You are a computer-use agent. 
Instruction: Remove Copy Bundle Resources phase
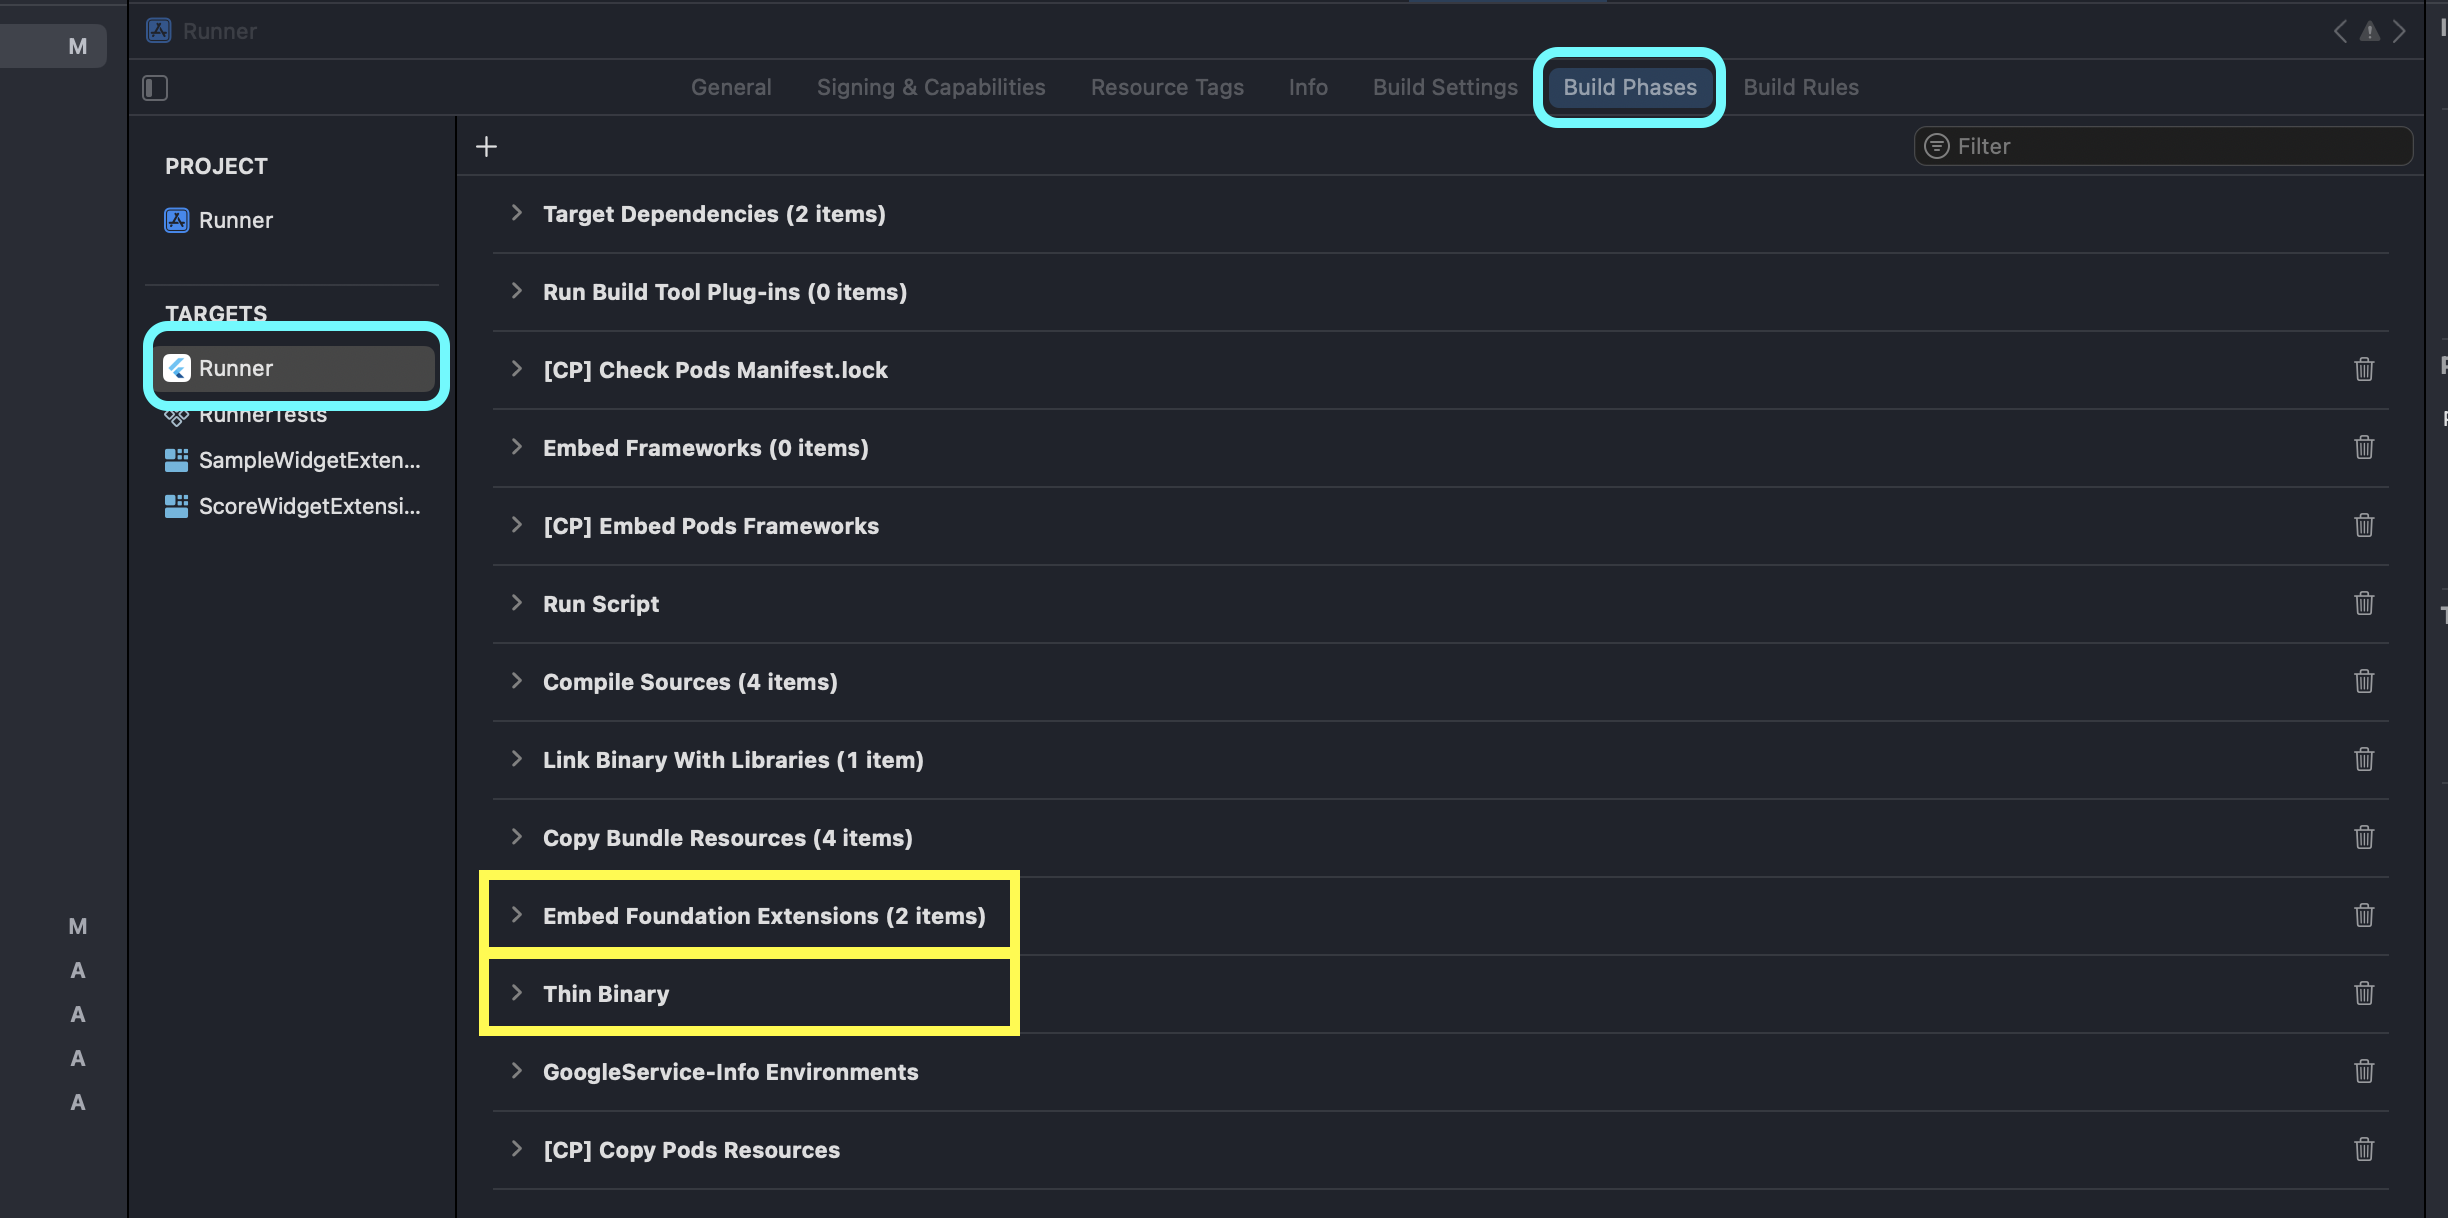click(2364, 837)
